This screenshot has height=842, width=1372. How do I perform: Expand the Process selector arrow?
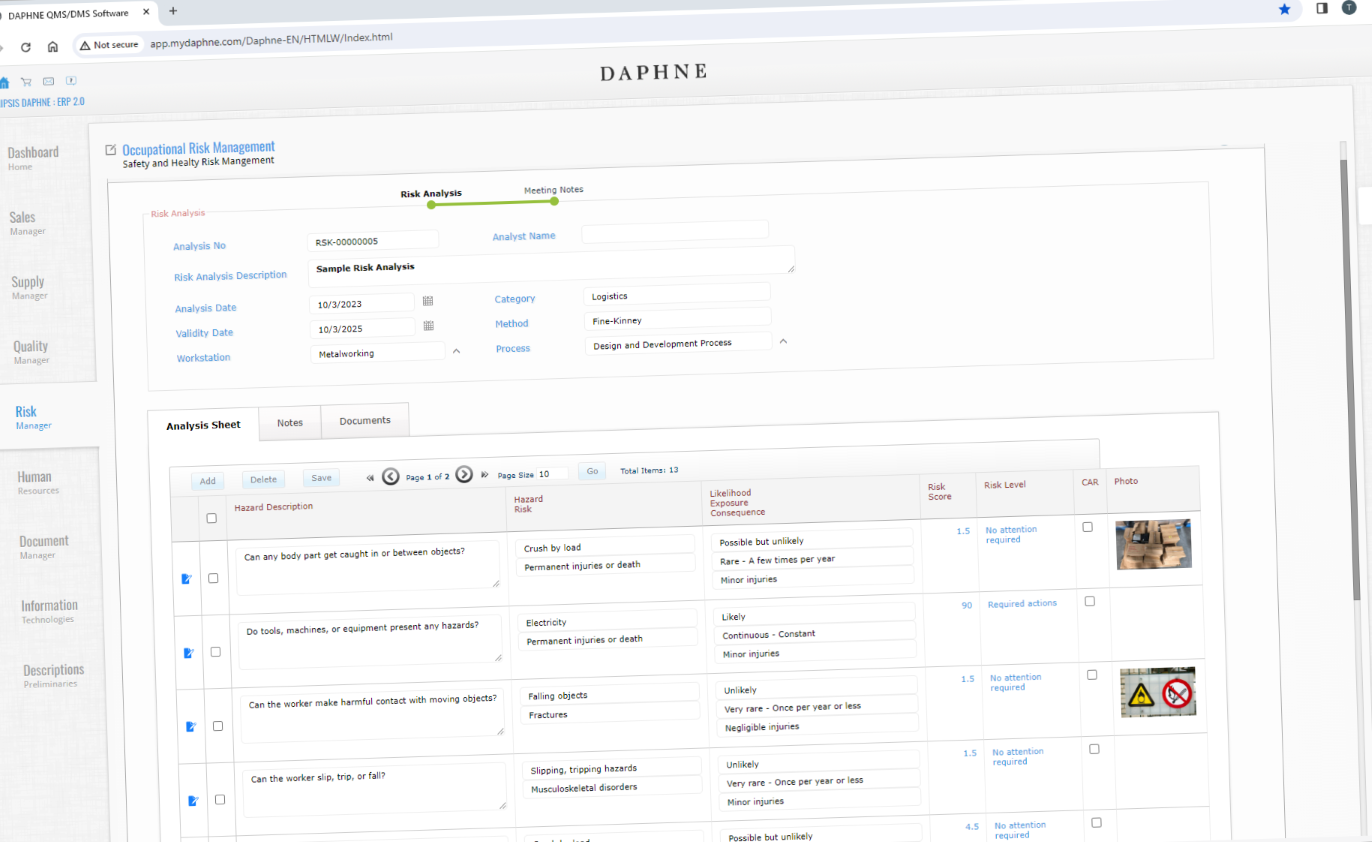[783, 341]
